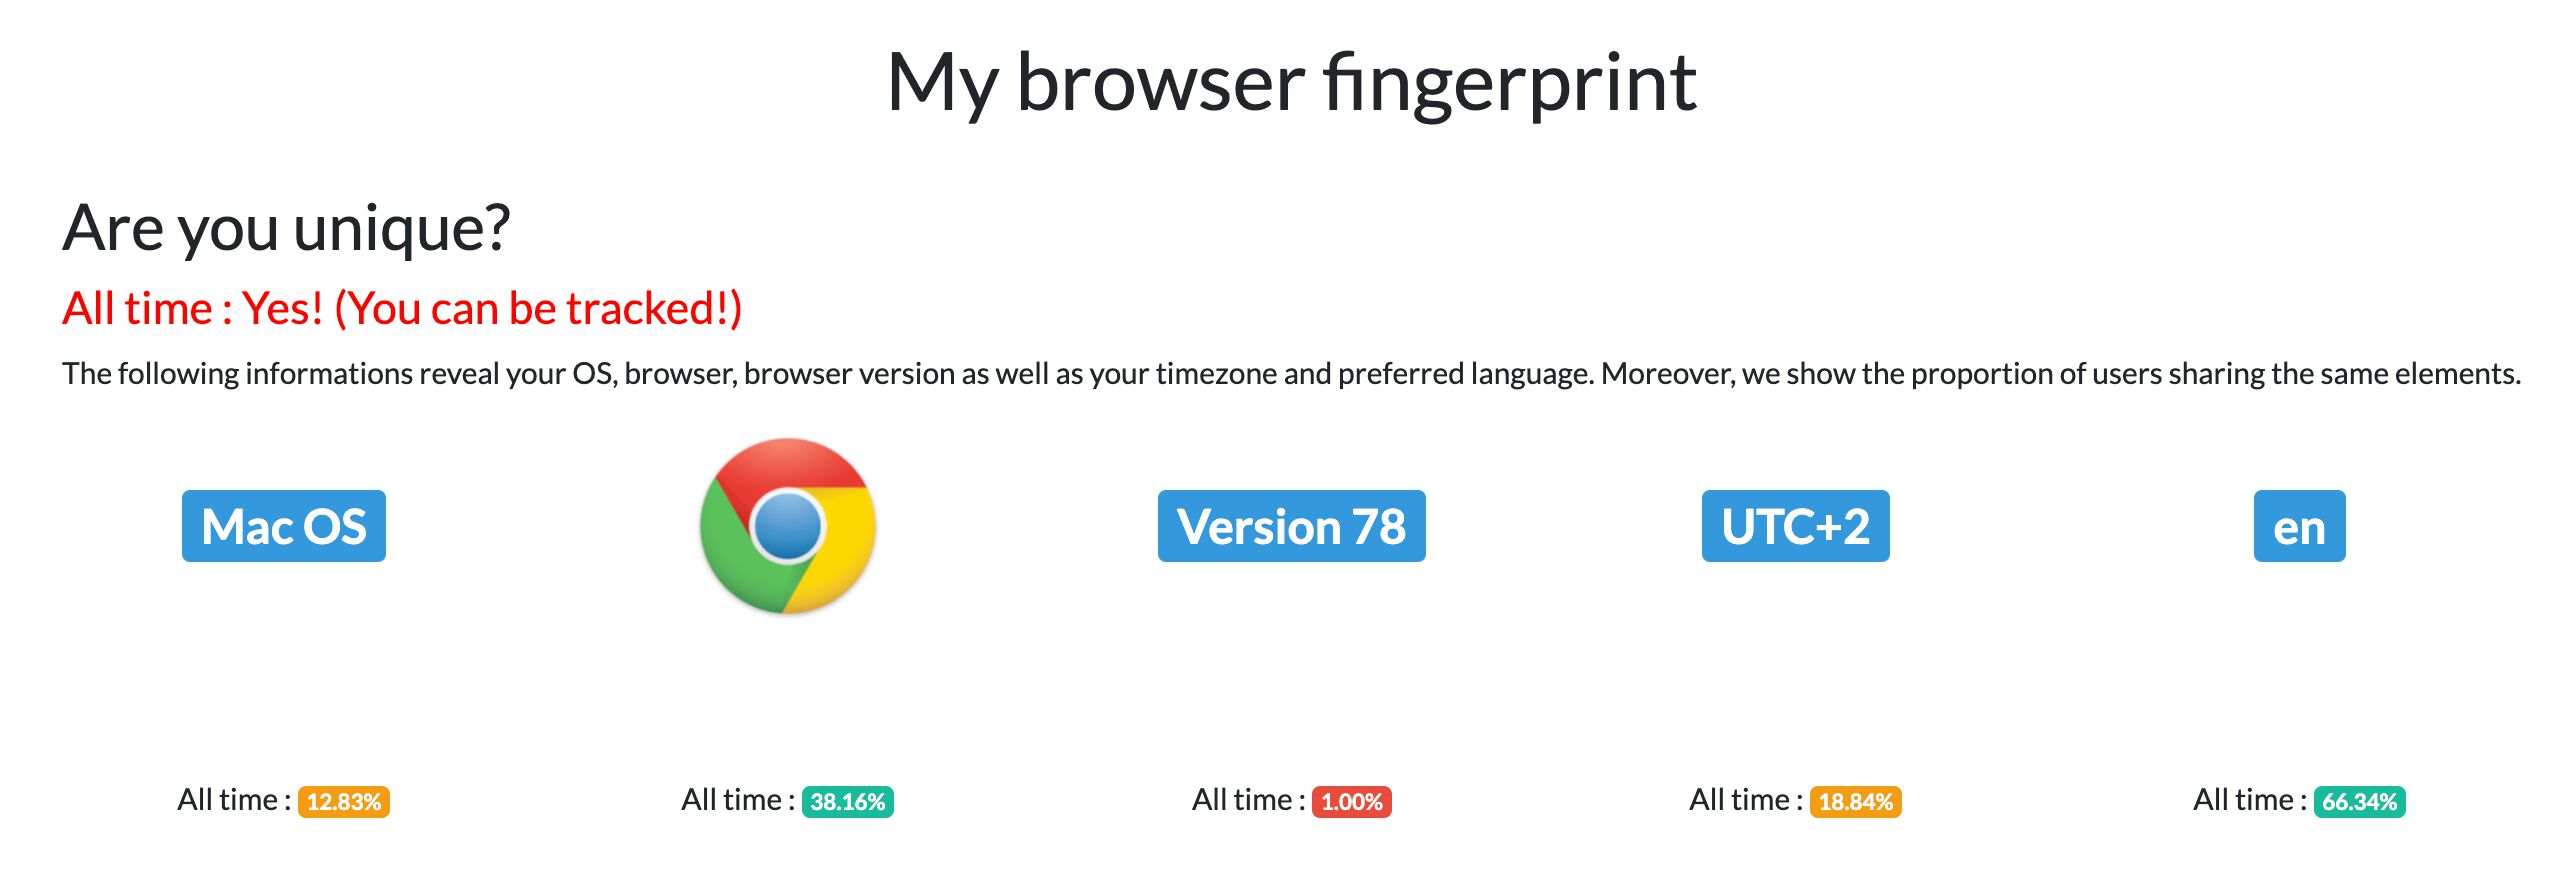
Task: Click All time label under Chrome logo
Action: 738,800
